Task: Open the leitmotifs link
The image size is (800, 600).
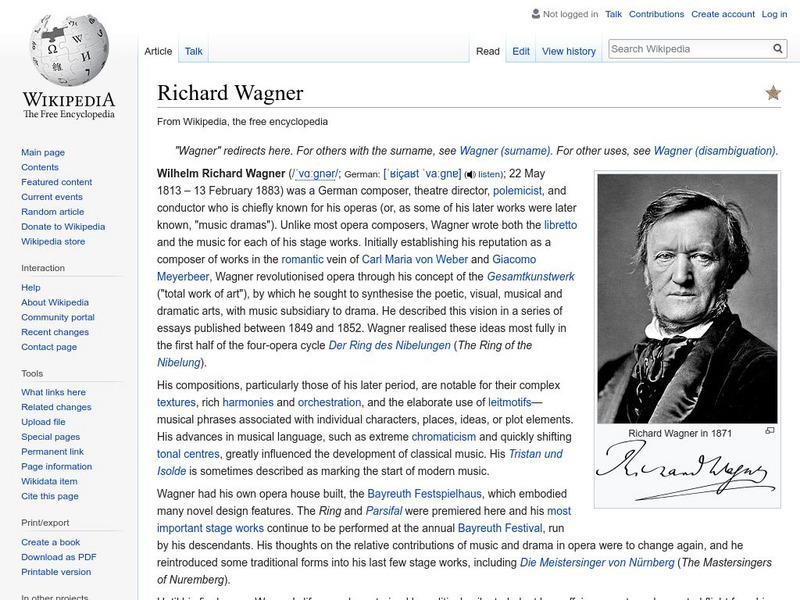Action: [x=510, y=403]
